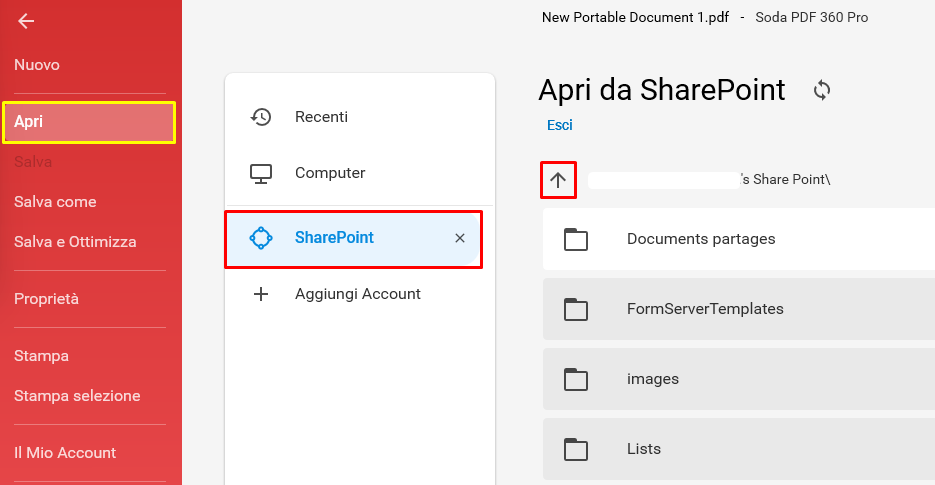Open Il Mio Account
Image resolution: width=935 pixels, height=485 pixels.
(65, 453)
